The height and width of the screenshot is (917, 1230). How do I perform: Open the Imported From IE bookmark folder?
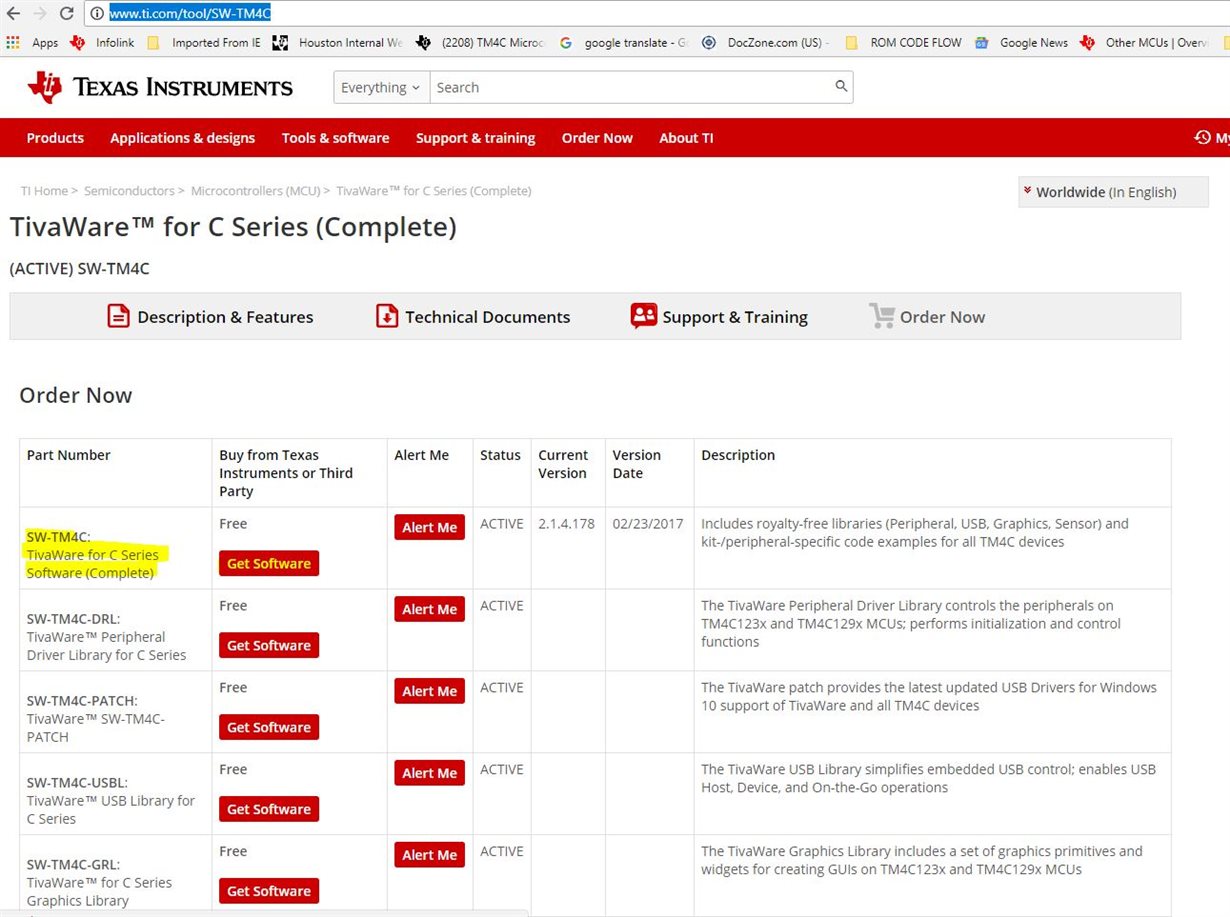[203, 43]
